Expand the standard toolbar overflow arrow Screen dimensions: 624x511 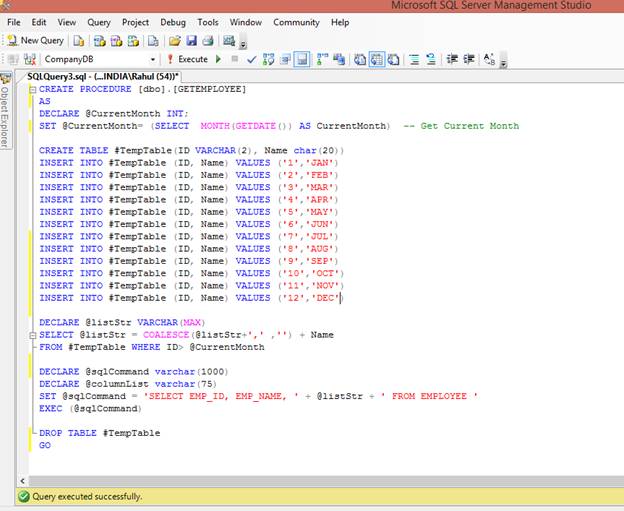click(x=243, y=43)
